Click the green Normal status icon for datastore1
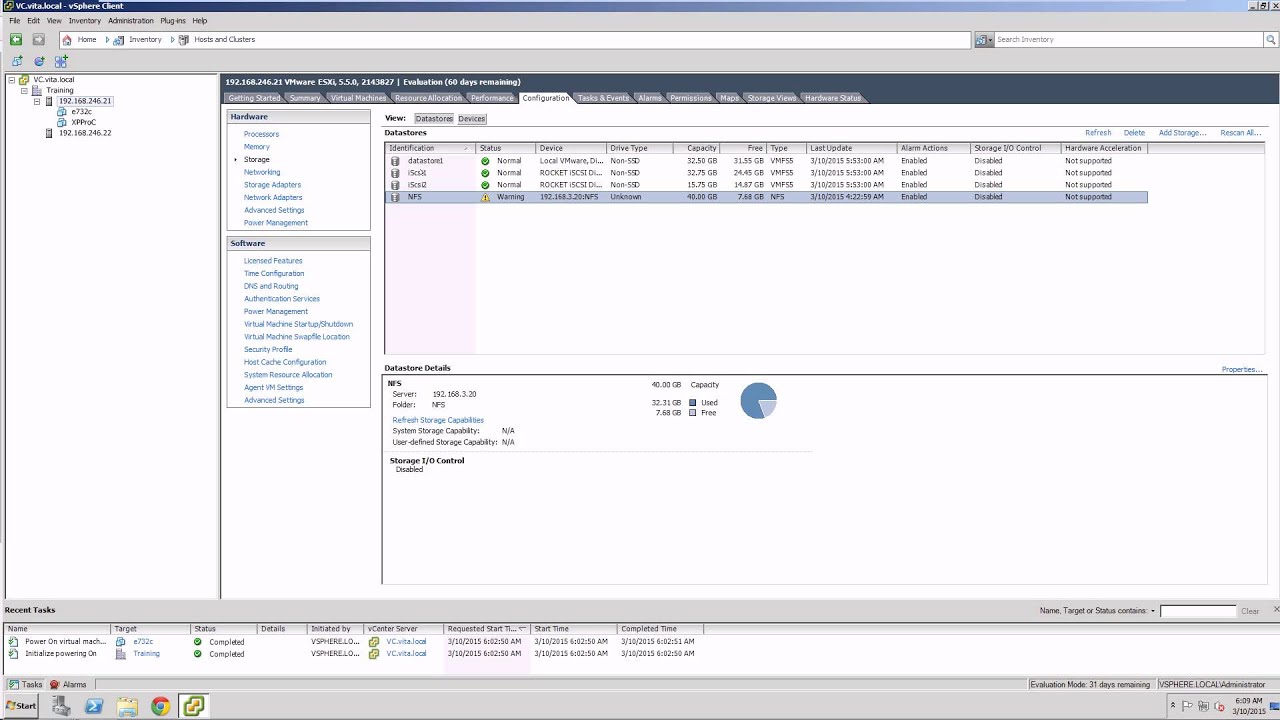Viewport: 1280px width, 720px height. tap(485, 161)
